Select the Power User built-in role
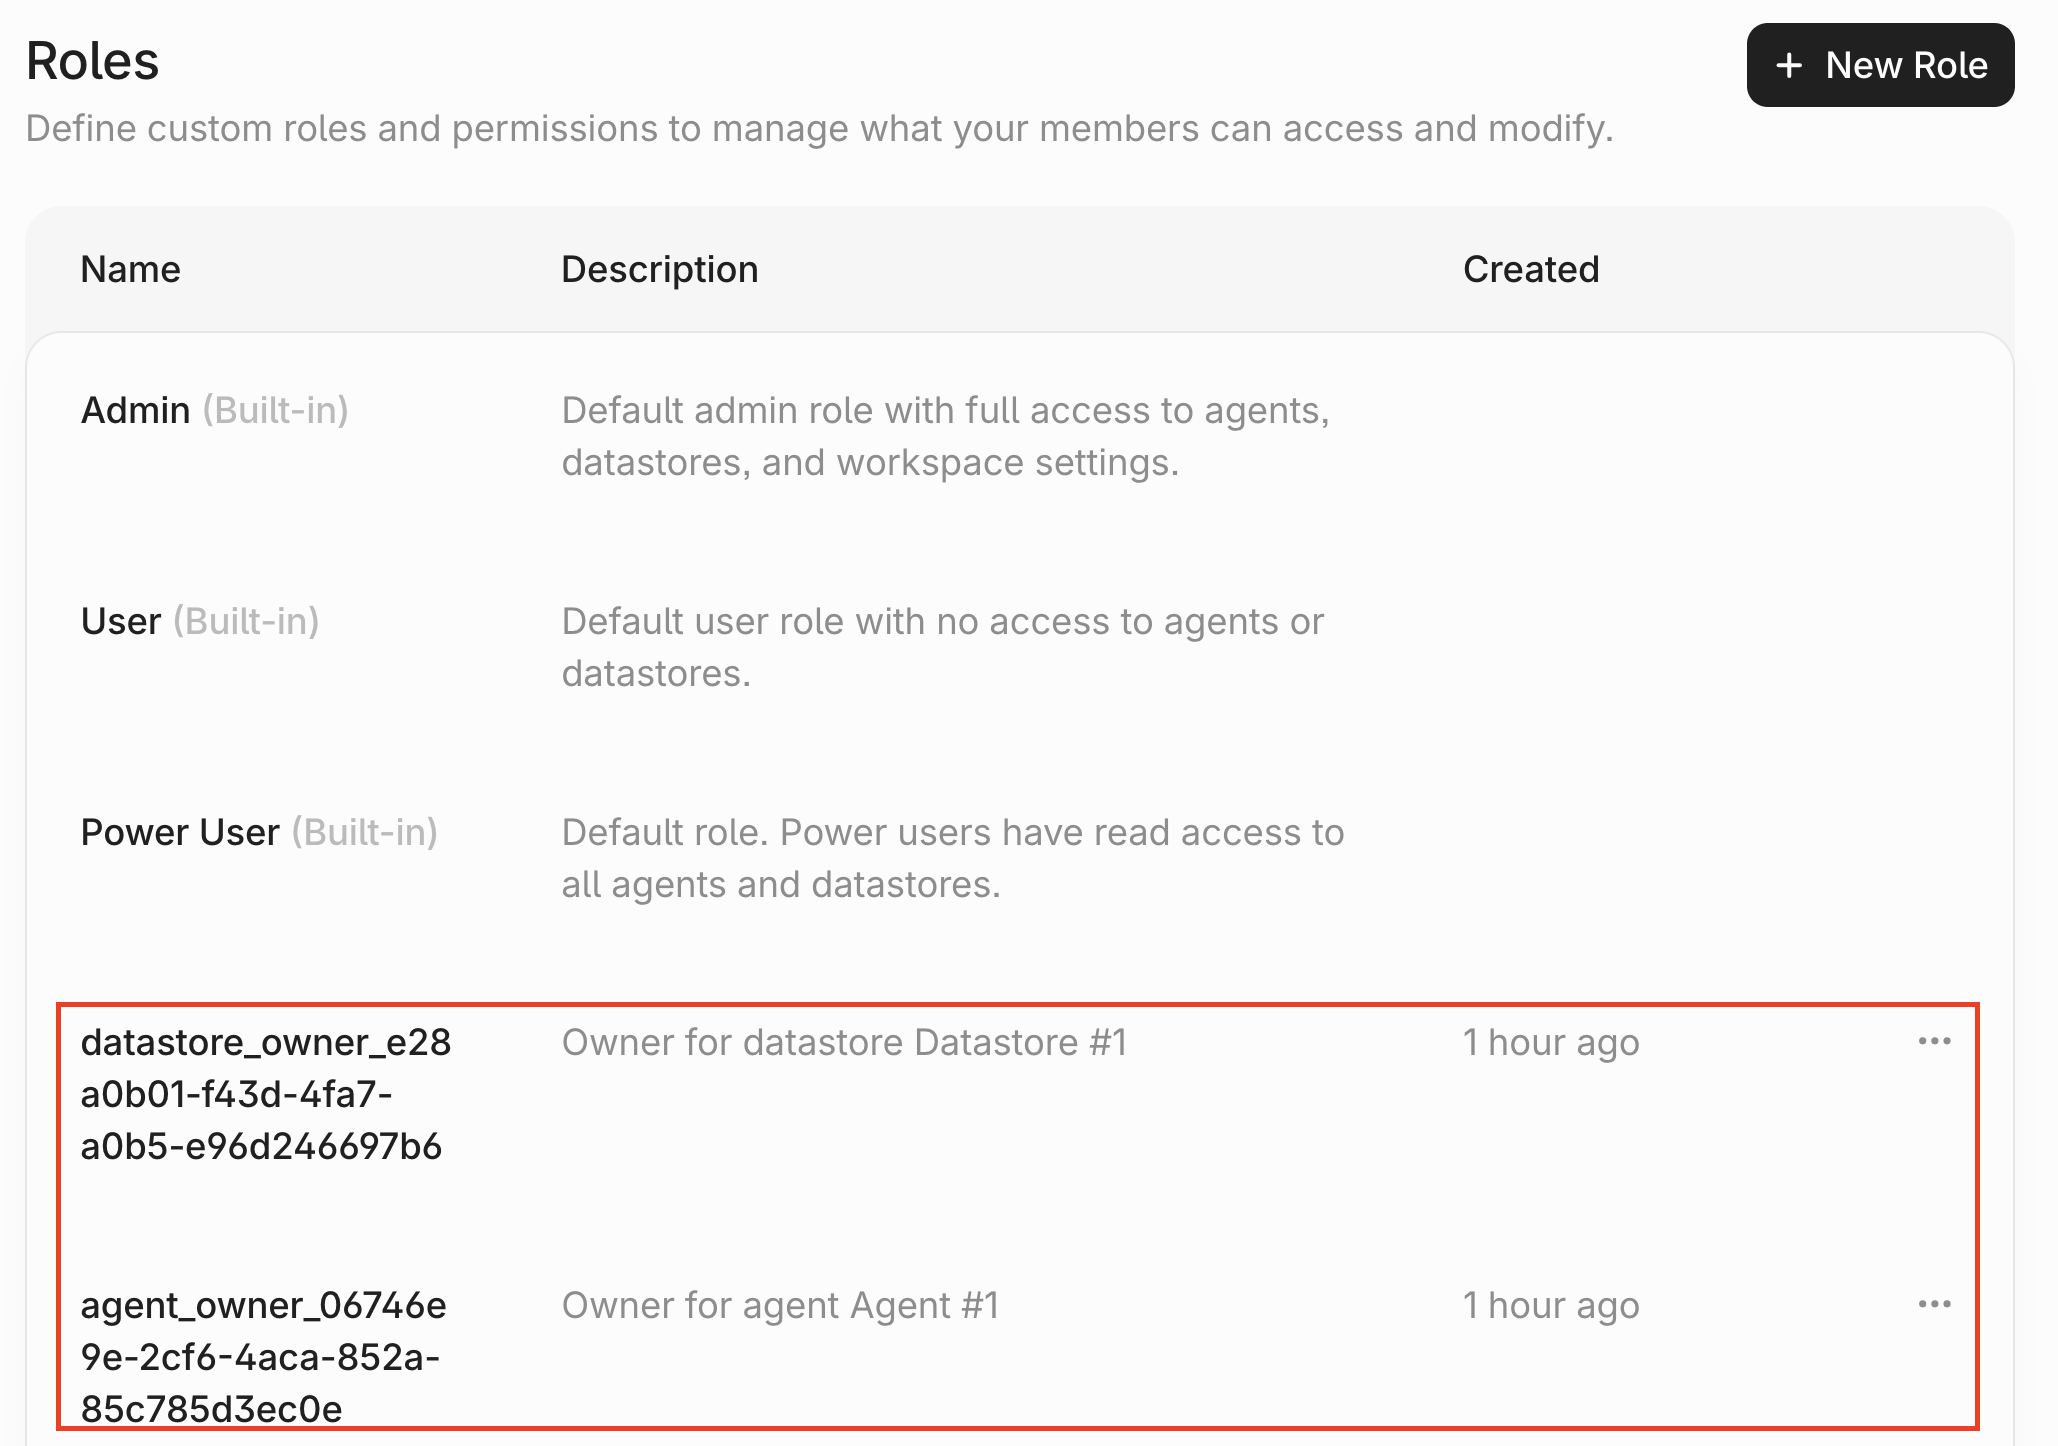Viewport: 2058px width, 1446px height. click(180, 832)
